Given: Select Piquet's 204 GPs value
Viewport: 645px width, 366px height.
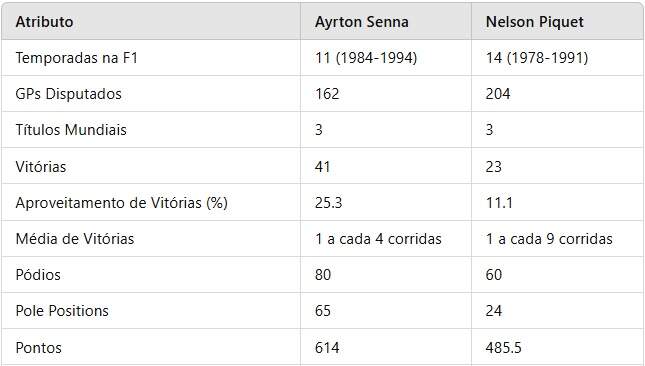Looking at the screenshot, I should click(498, 94).
